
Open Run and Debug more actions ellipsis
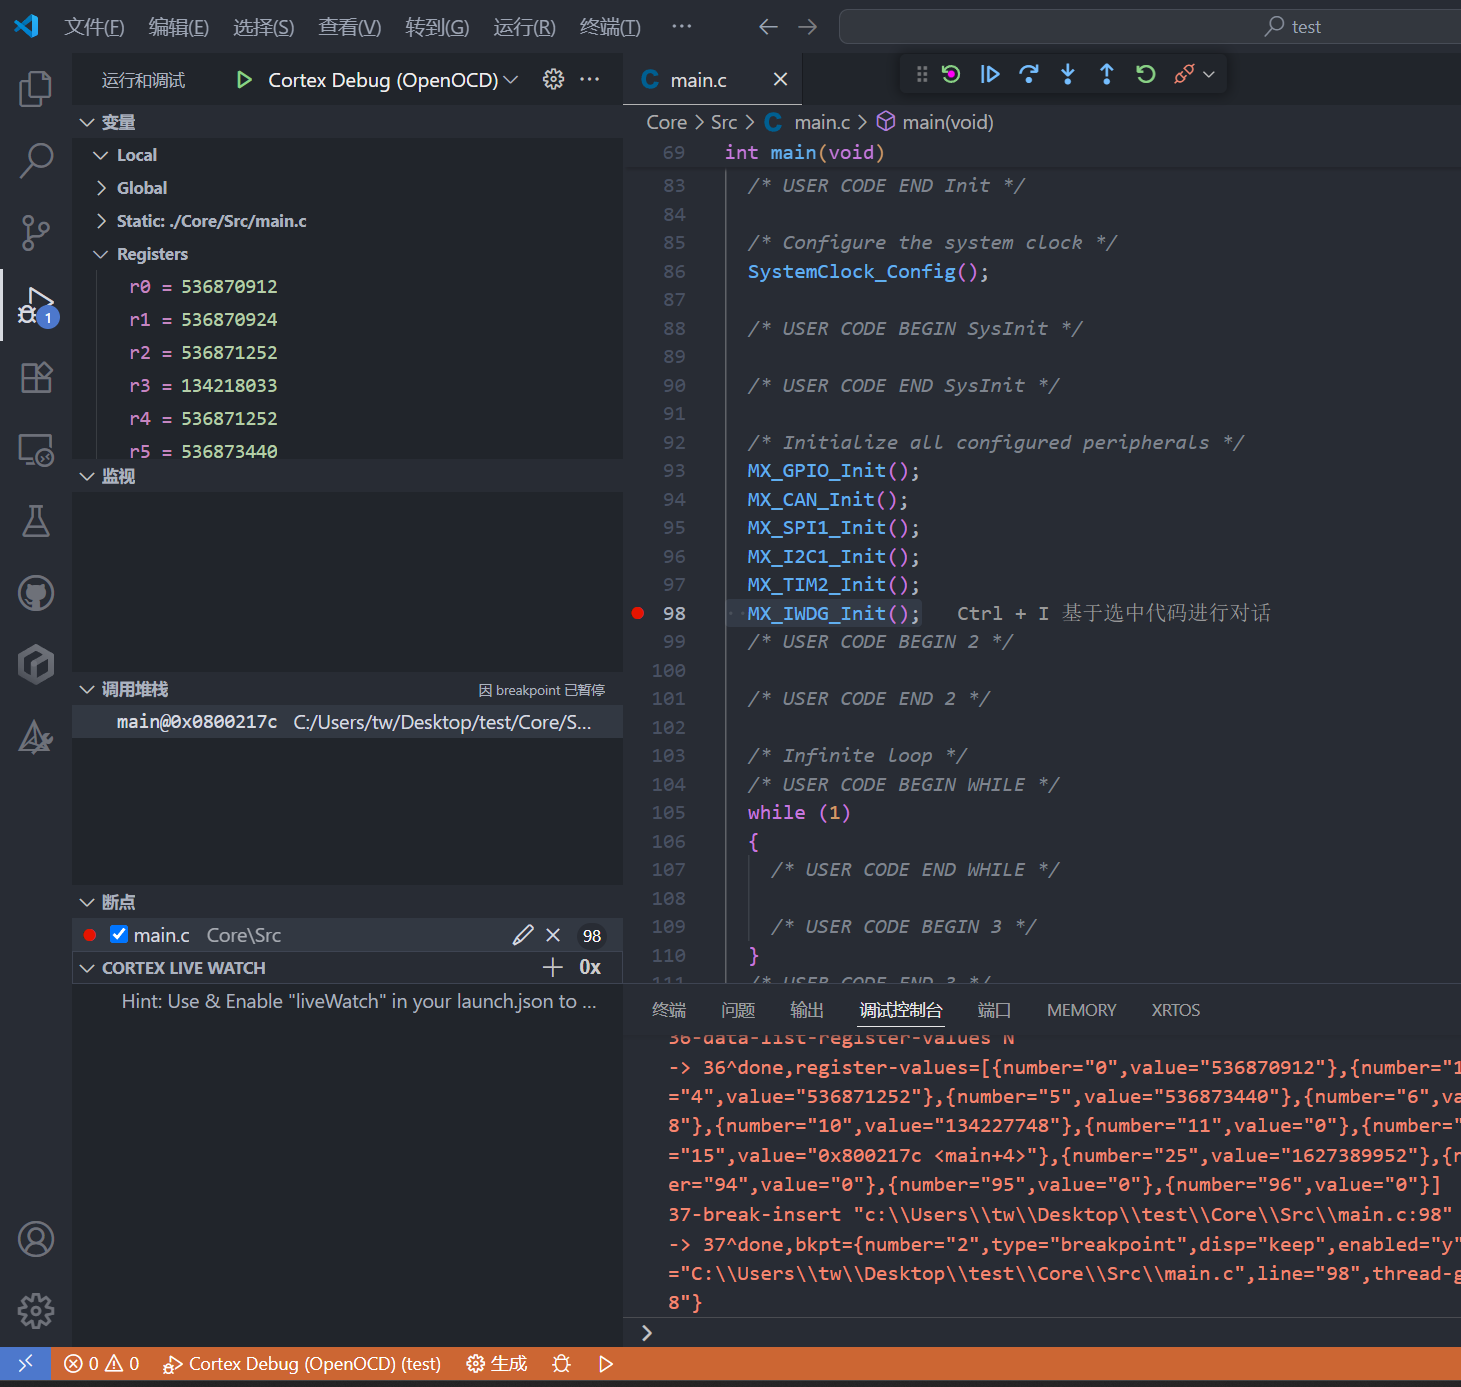pos(590,79)
